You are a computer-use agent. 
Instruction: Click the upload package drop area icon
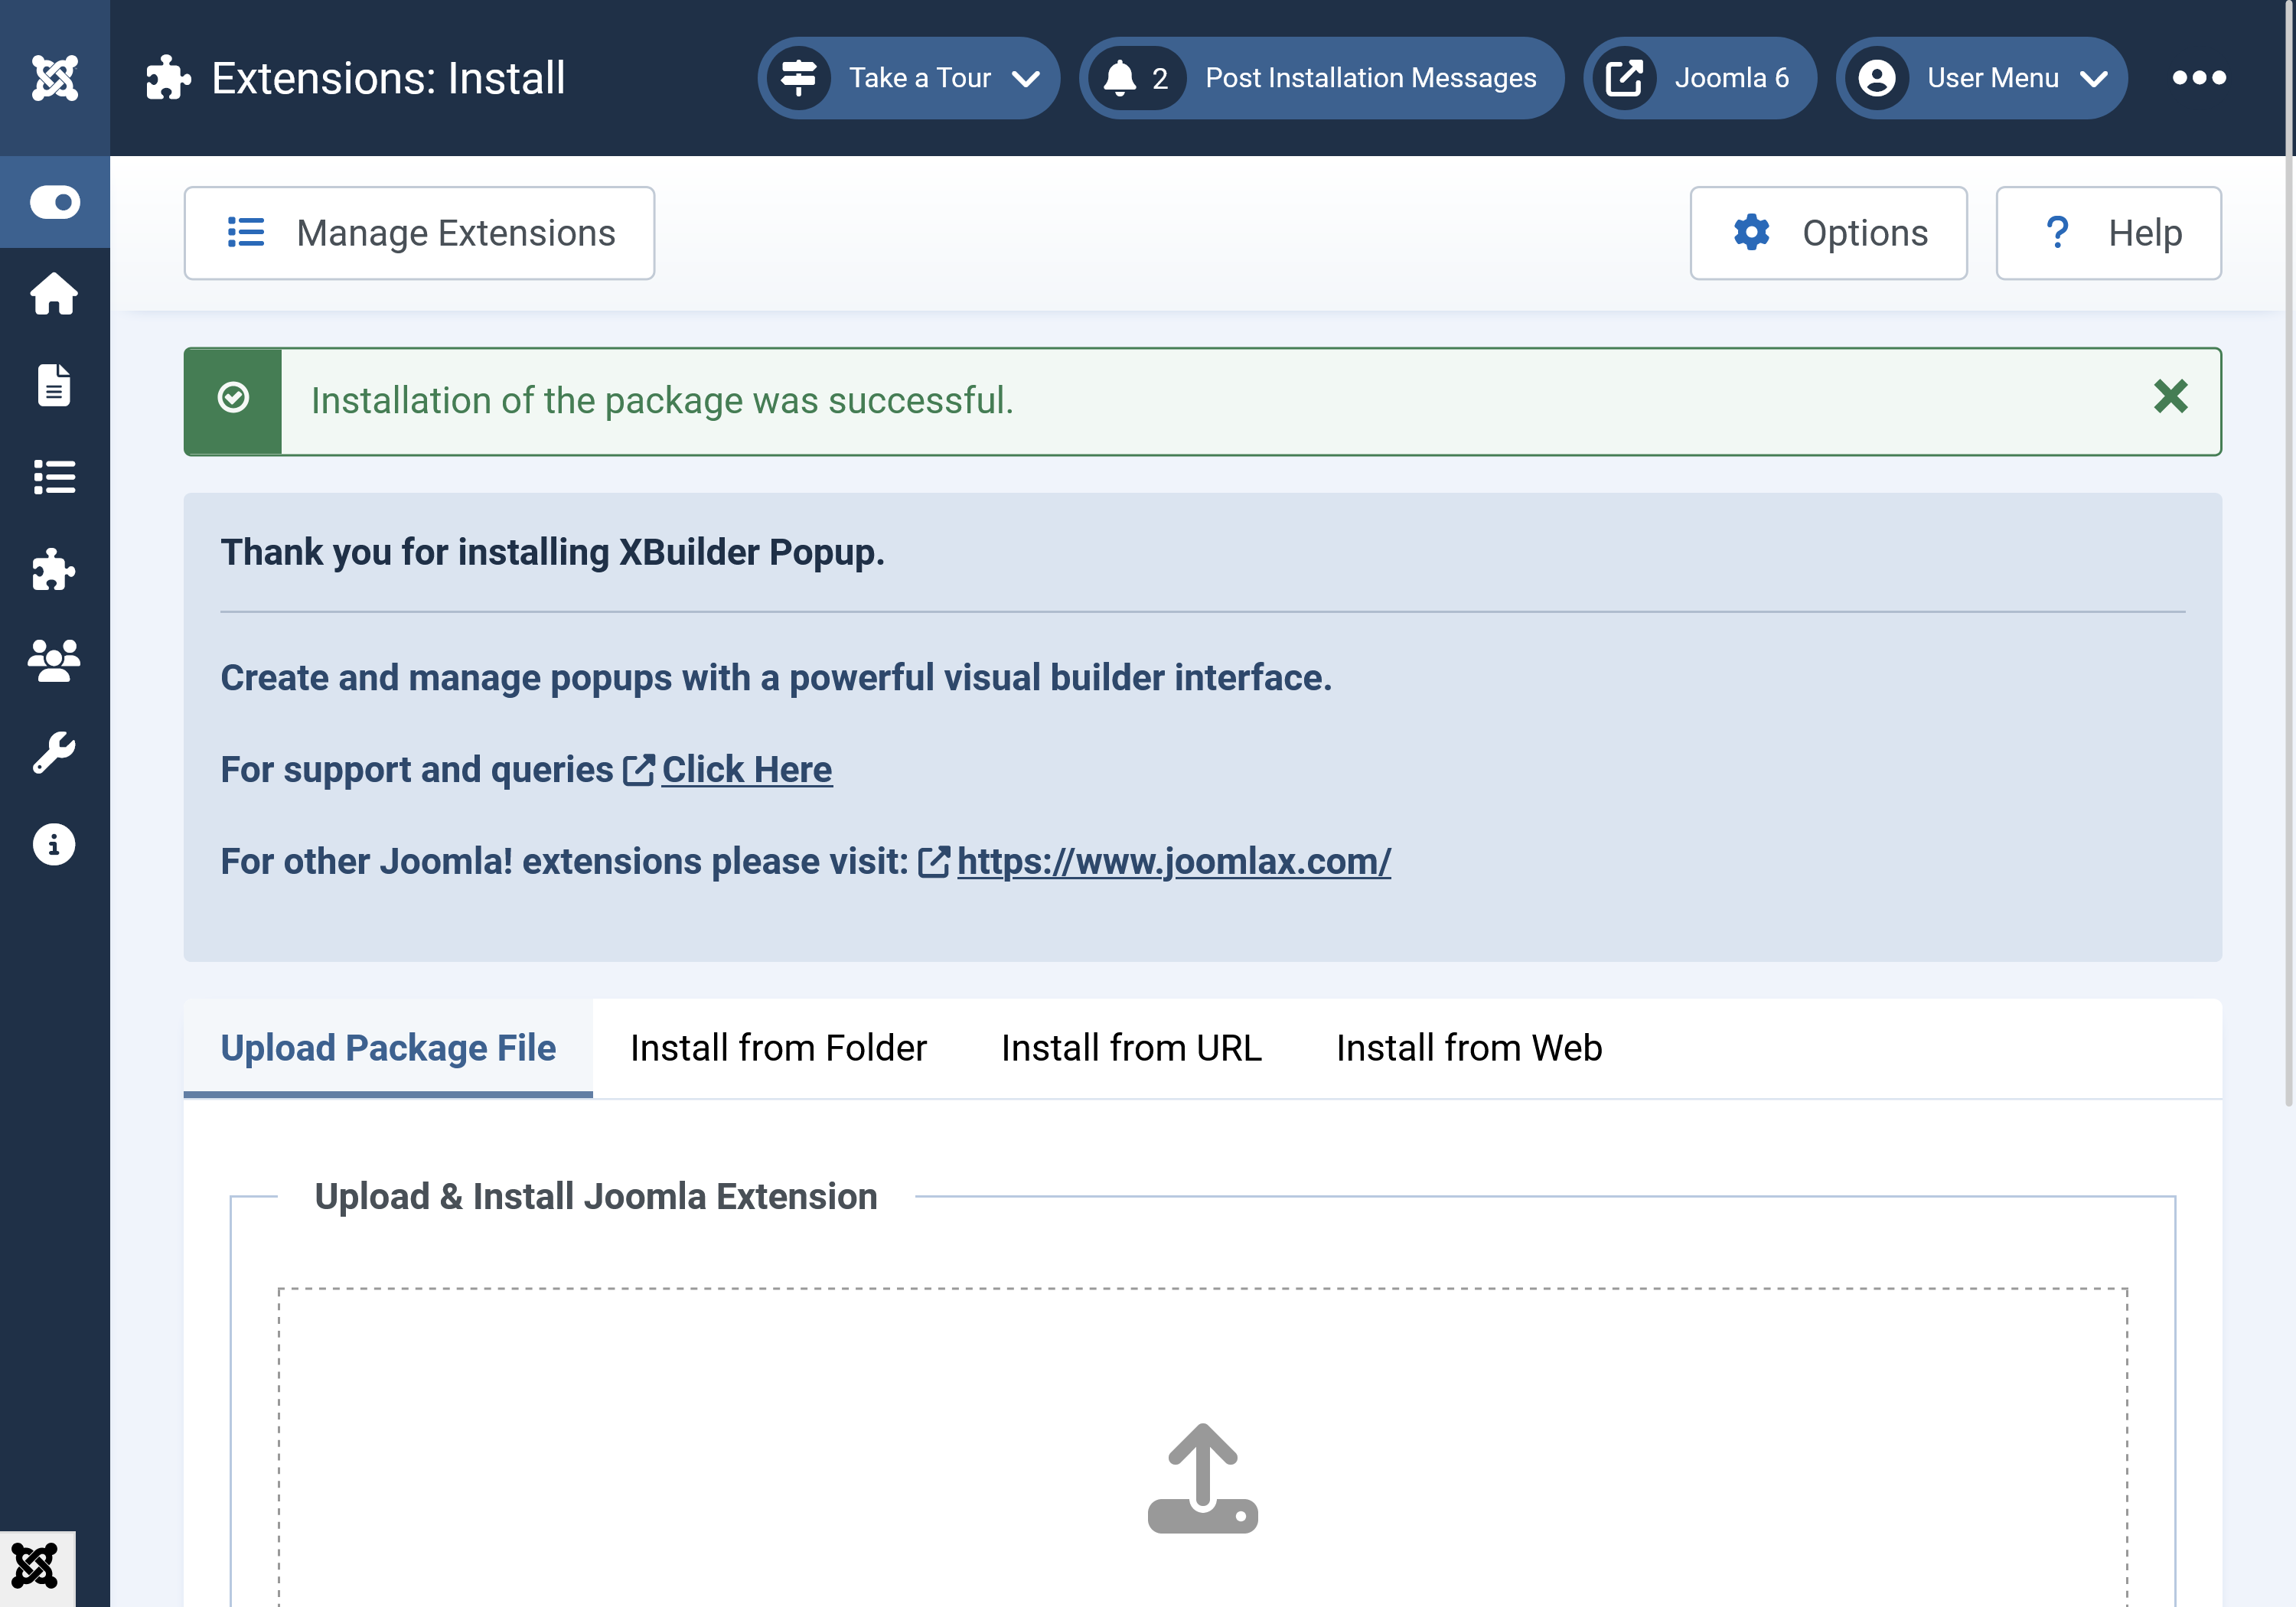pyautogui.click(x=1202, y=1478)
